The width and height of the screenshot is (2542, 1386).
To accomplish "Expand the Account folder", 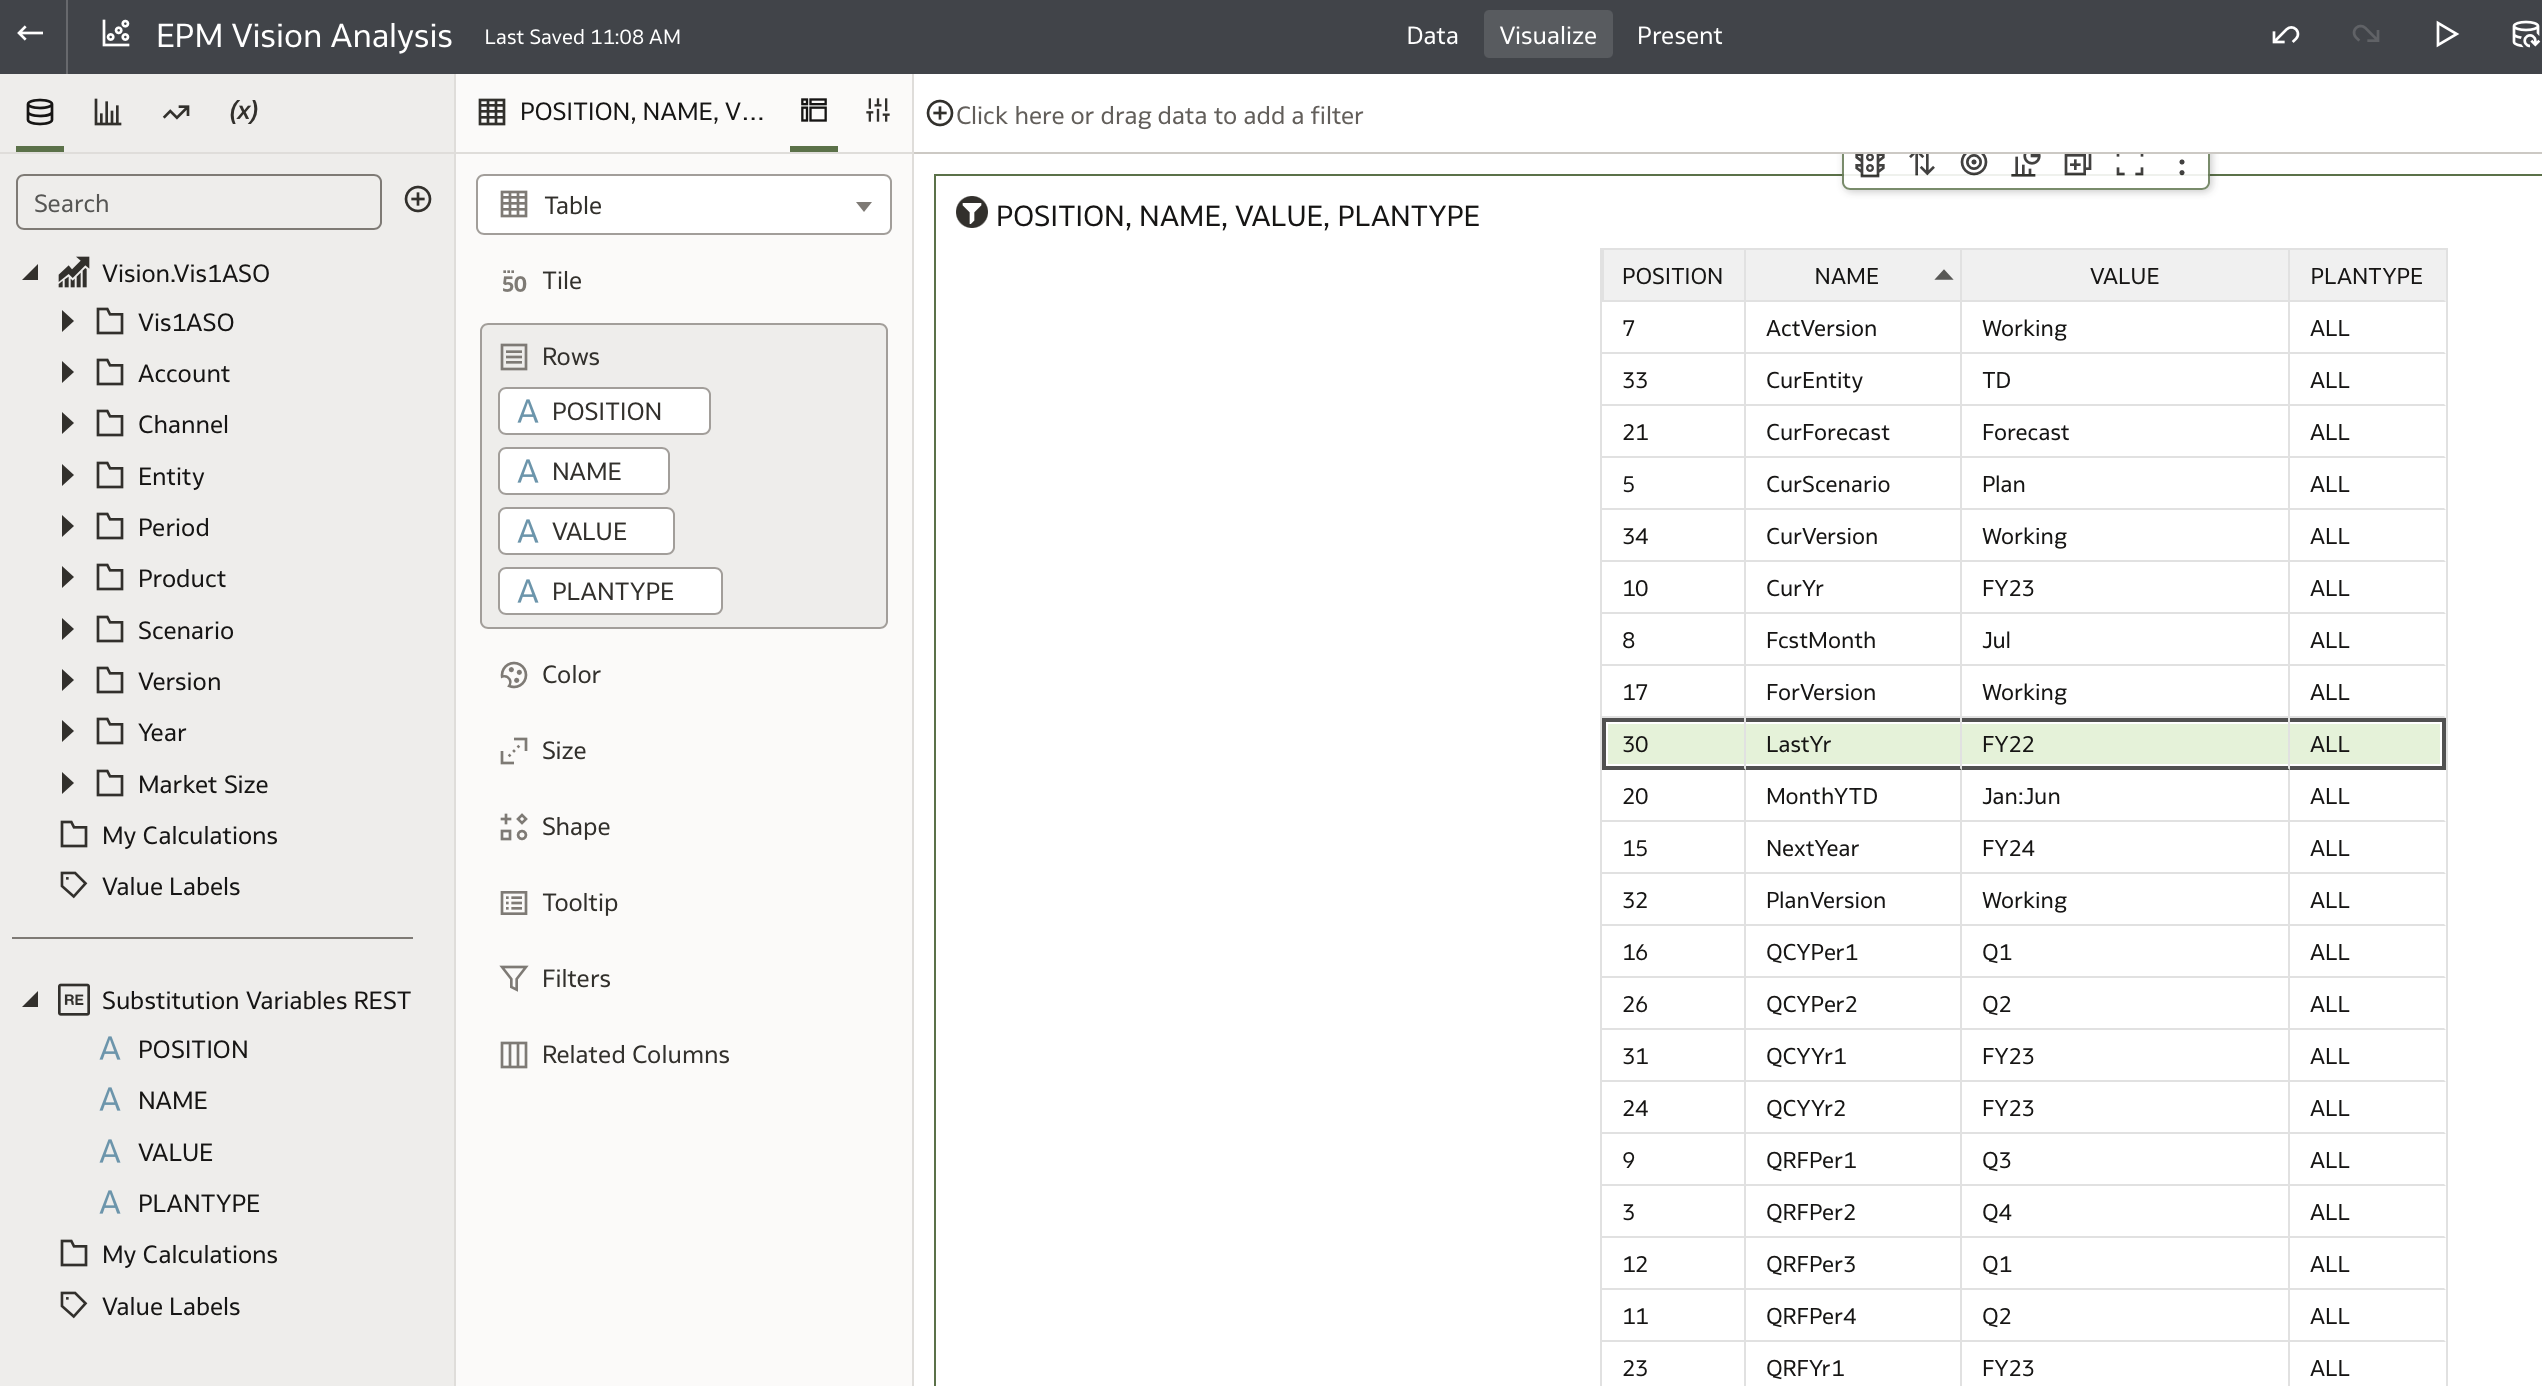I will coord(67,372).
